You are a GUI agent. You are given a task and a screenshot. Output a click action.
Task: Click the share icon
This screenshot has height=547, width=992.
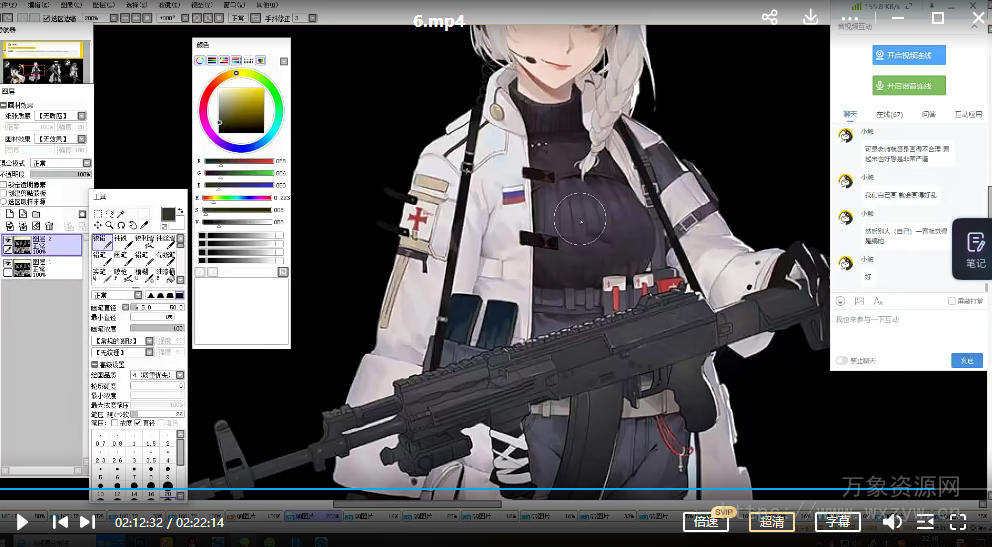(769, 18)
